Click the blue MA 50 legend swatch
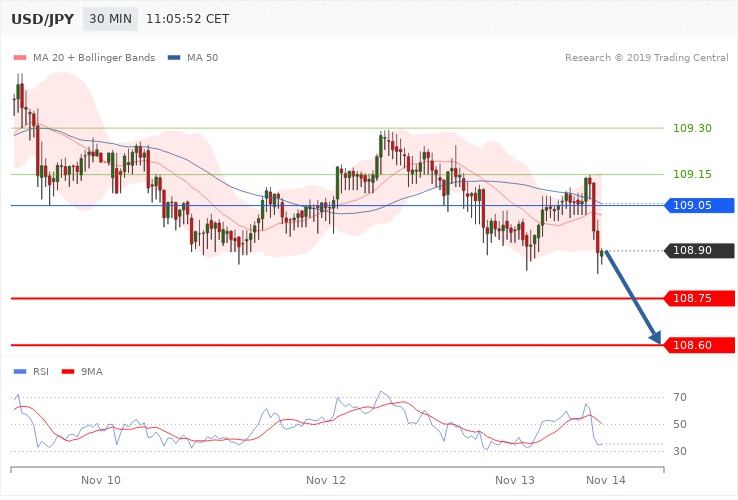The height and width of the screenshot is (500, 738). [174, 57]
